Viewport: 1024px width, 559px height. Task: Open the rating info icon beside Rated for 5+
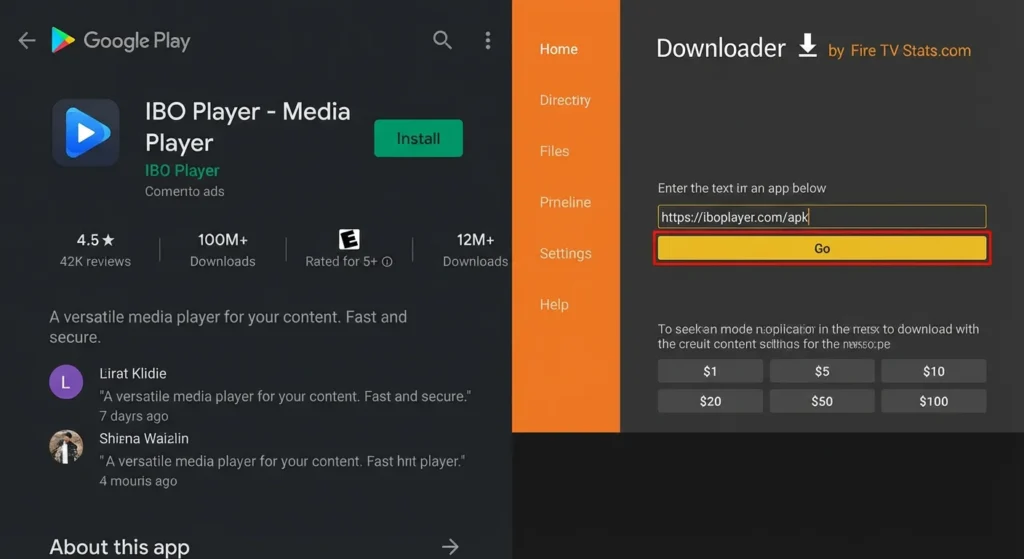point(387,262)
